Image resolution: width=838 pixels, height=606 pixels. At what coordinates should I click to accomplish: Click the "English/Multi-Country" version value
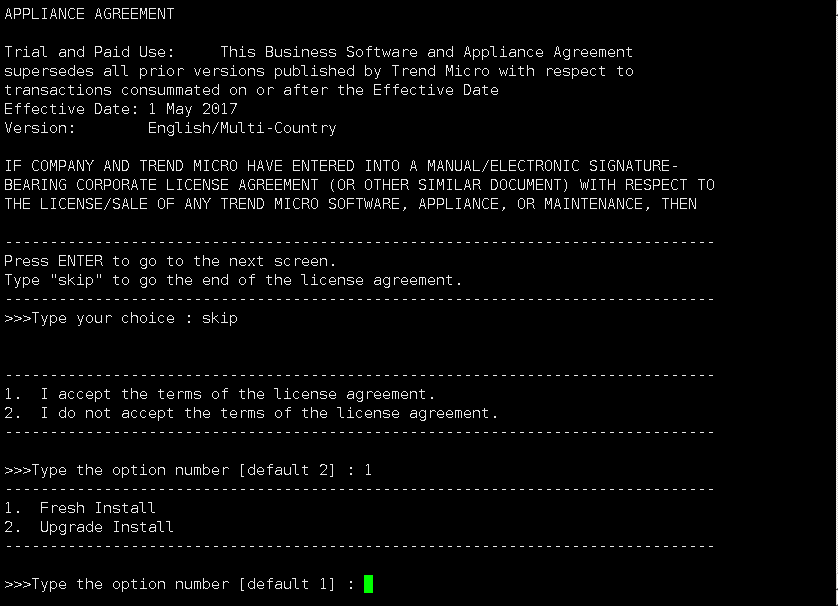(x=242, y=128)
